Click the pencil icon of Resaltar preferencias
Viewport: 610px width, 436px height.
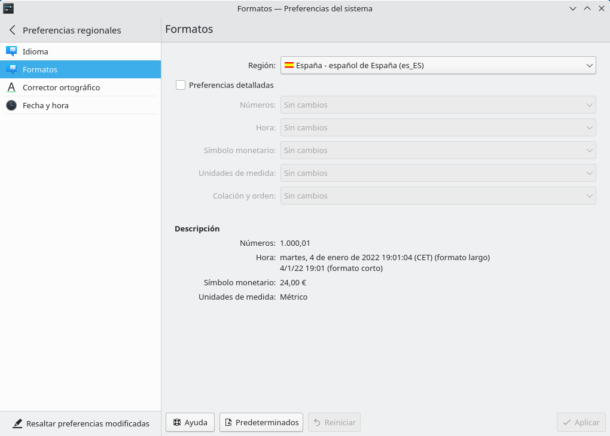[x=17, y=423]
